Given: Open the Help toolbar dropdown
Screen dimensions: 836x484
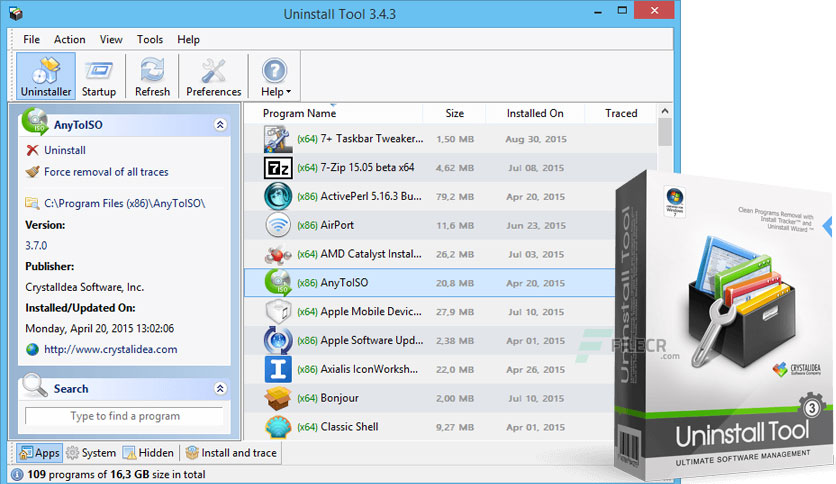Looking at the screenshot, I should click(275, 76).
